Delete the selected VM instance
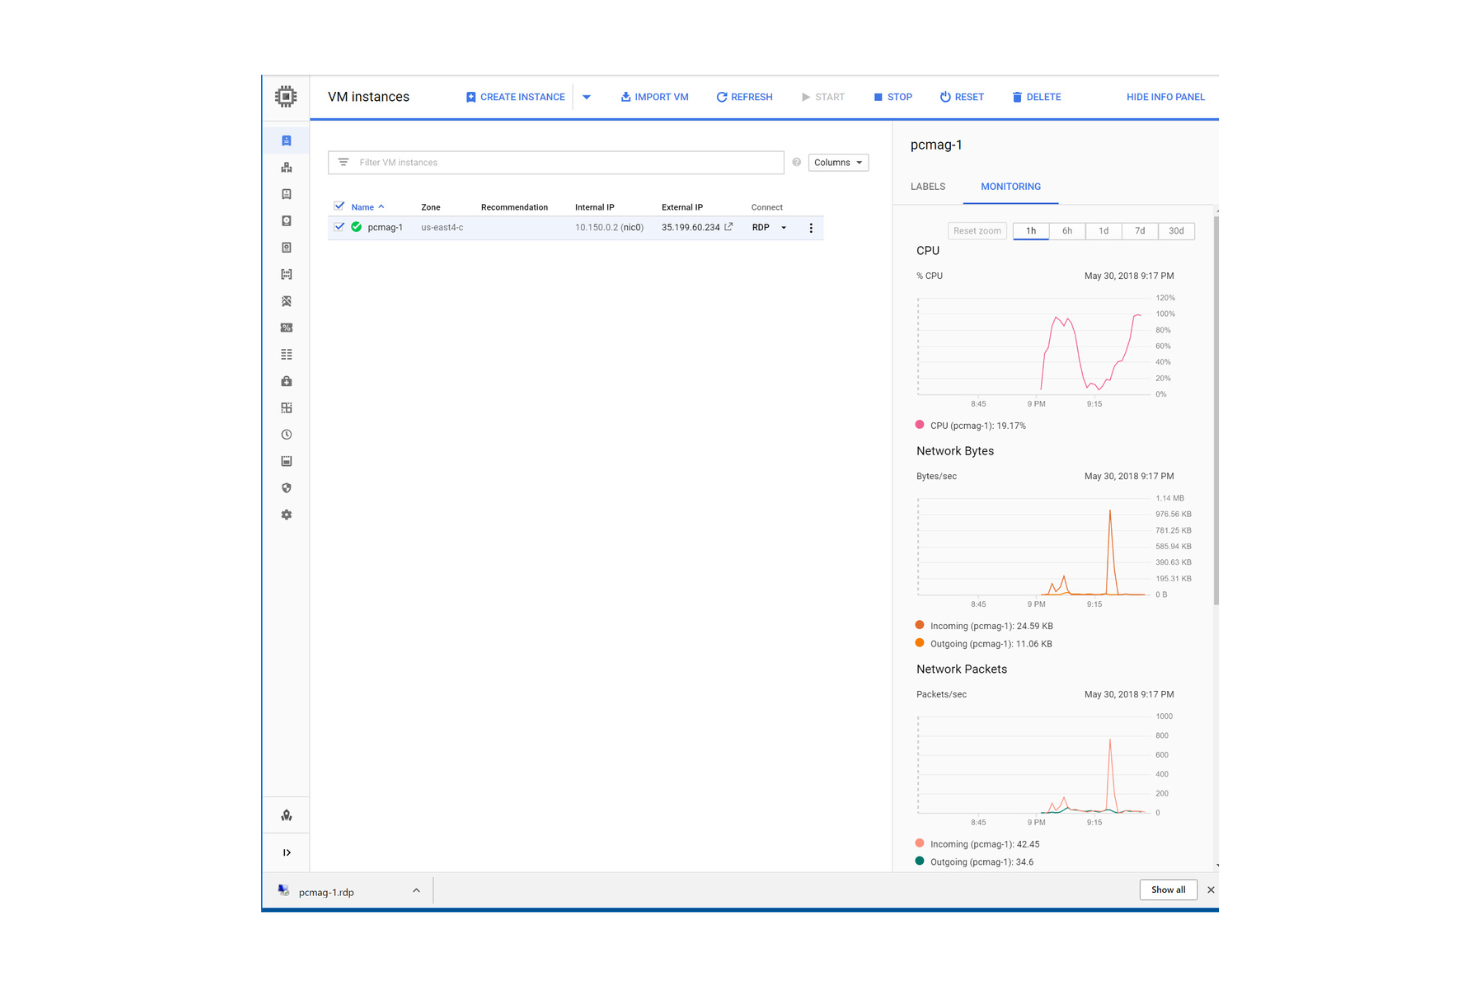This screenshot has height=987, width=1480. tap(1036, 96)
